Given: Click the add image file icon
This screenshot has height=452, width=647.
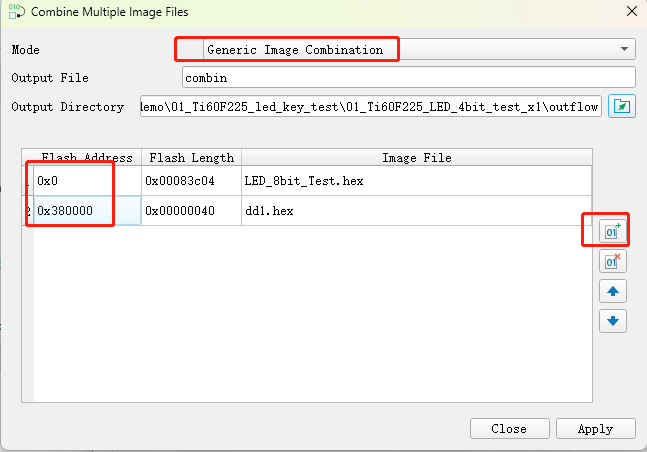Looking at the screenshot, I should [x=612, y=231].
